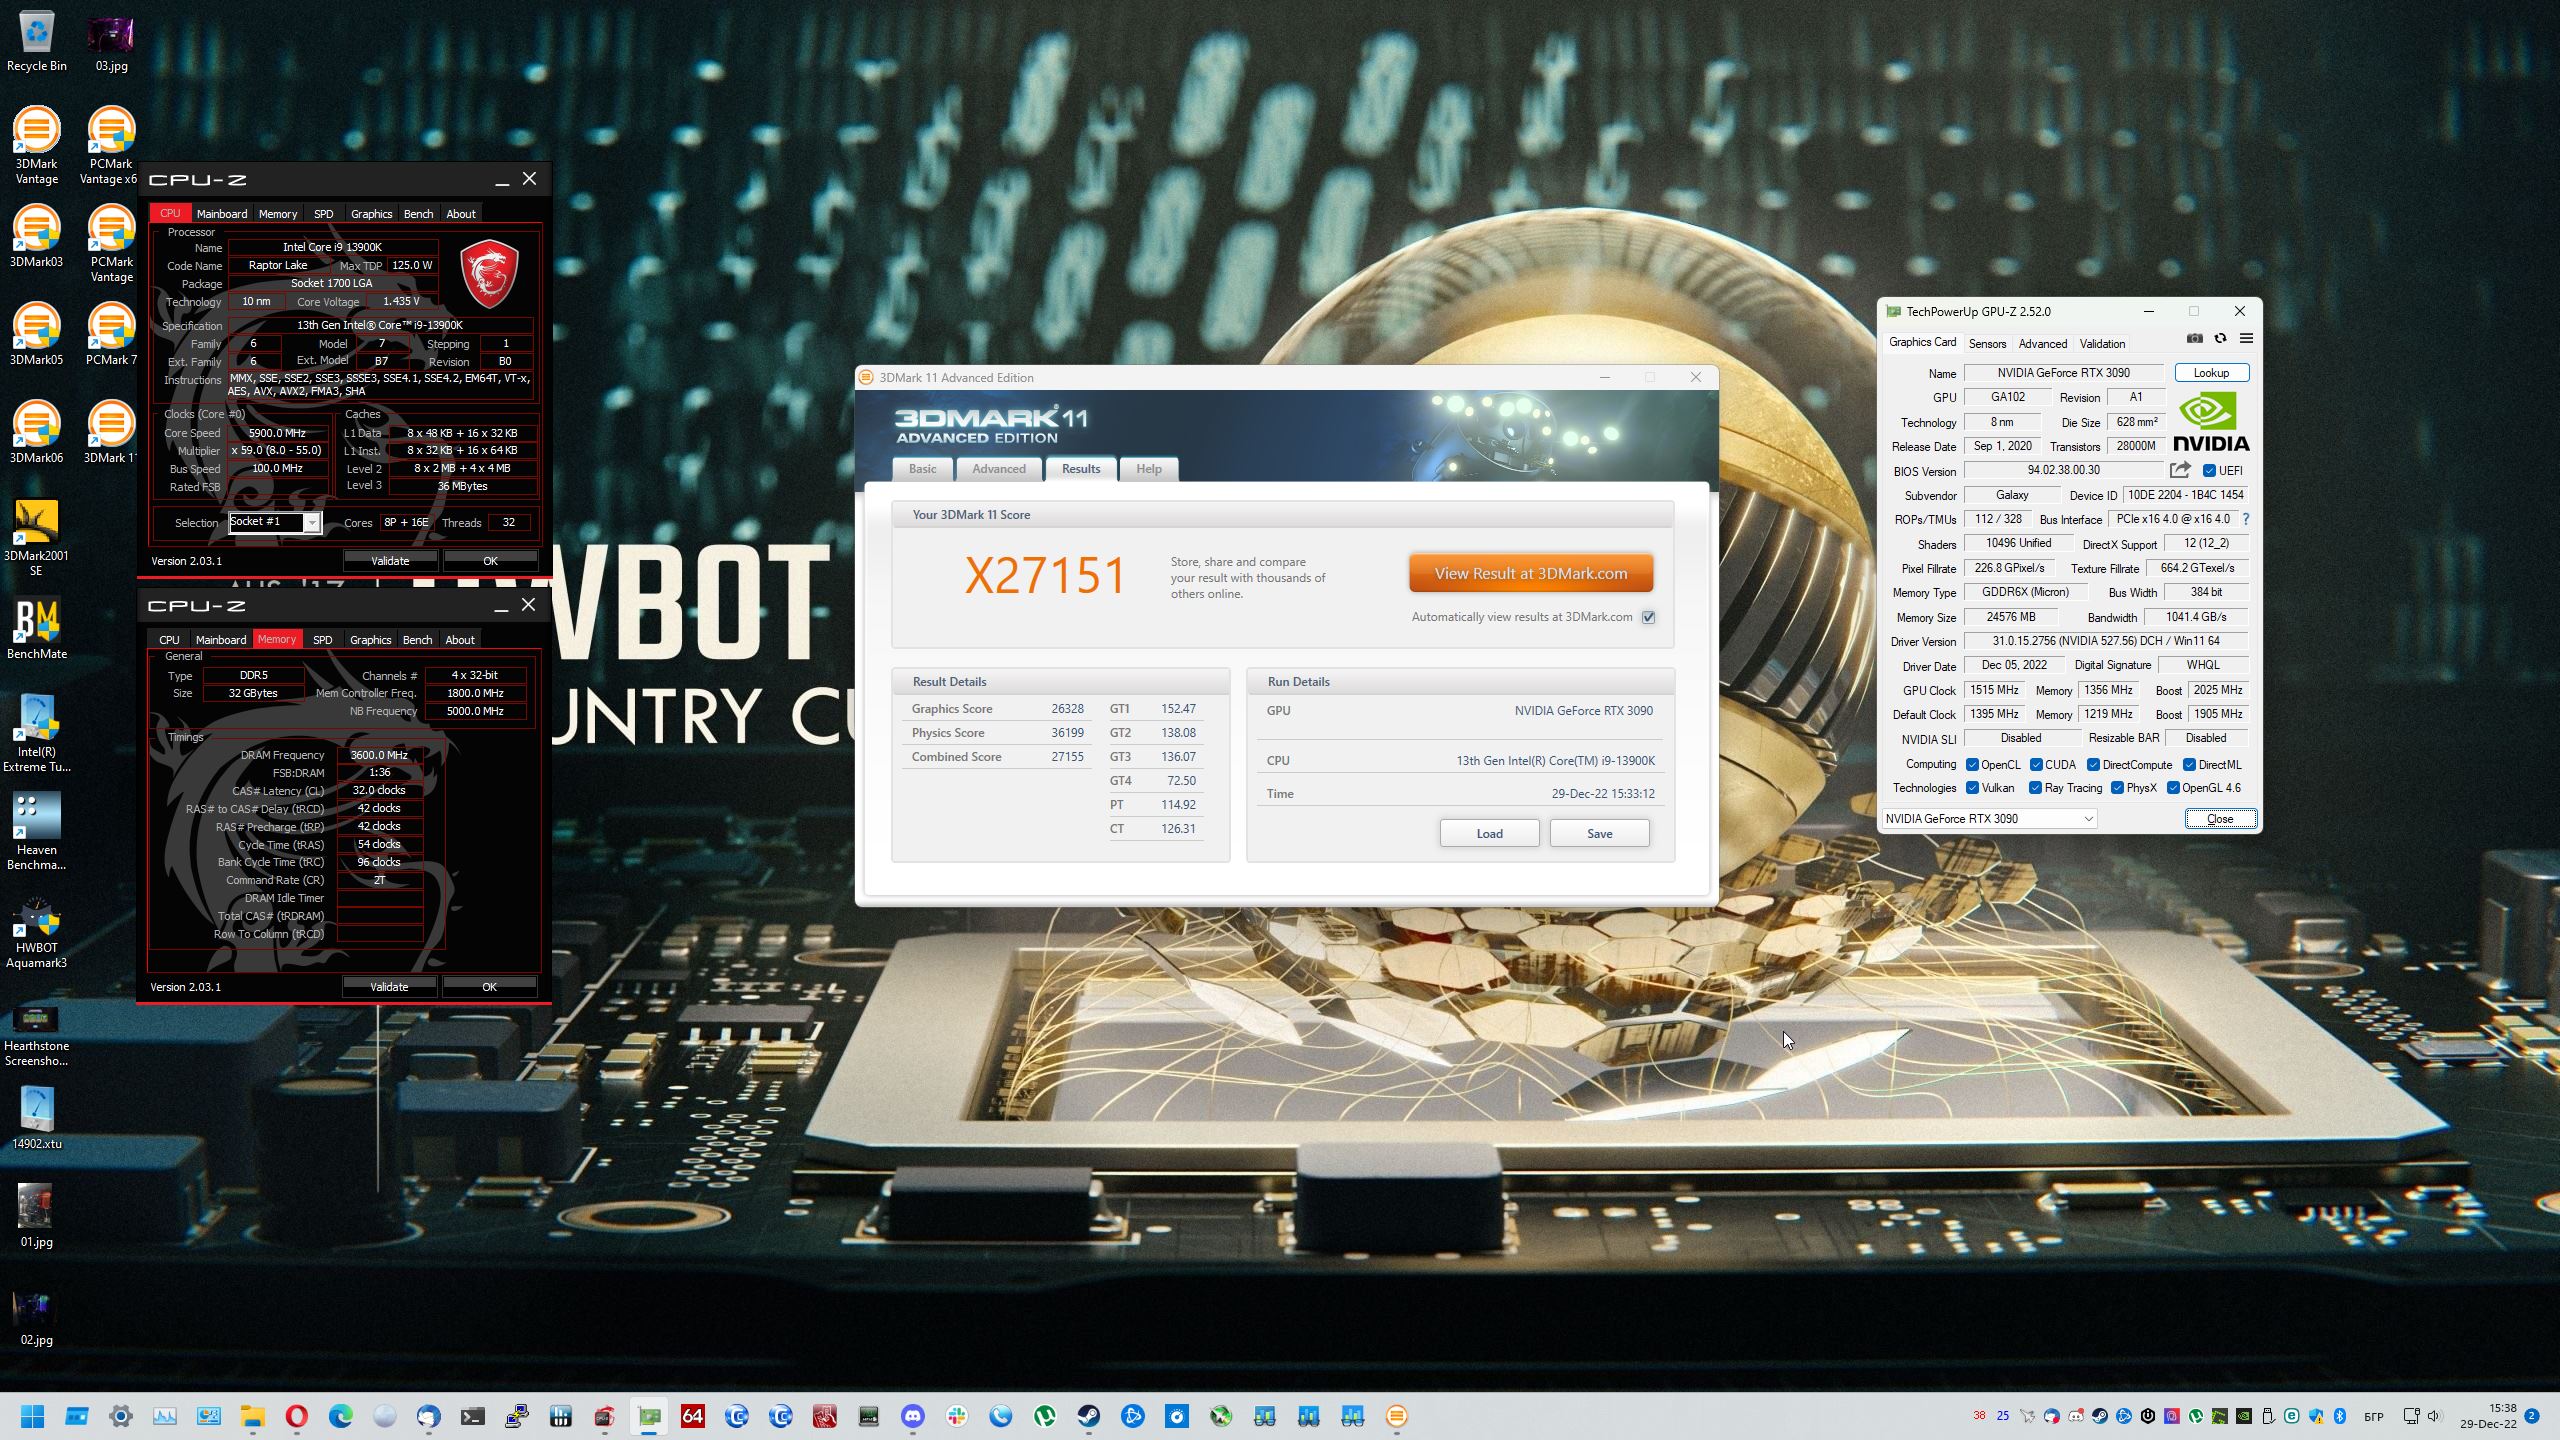Click the GPU-Z refresh icon

(x=2220, y=339)
